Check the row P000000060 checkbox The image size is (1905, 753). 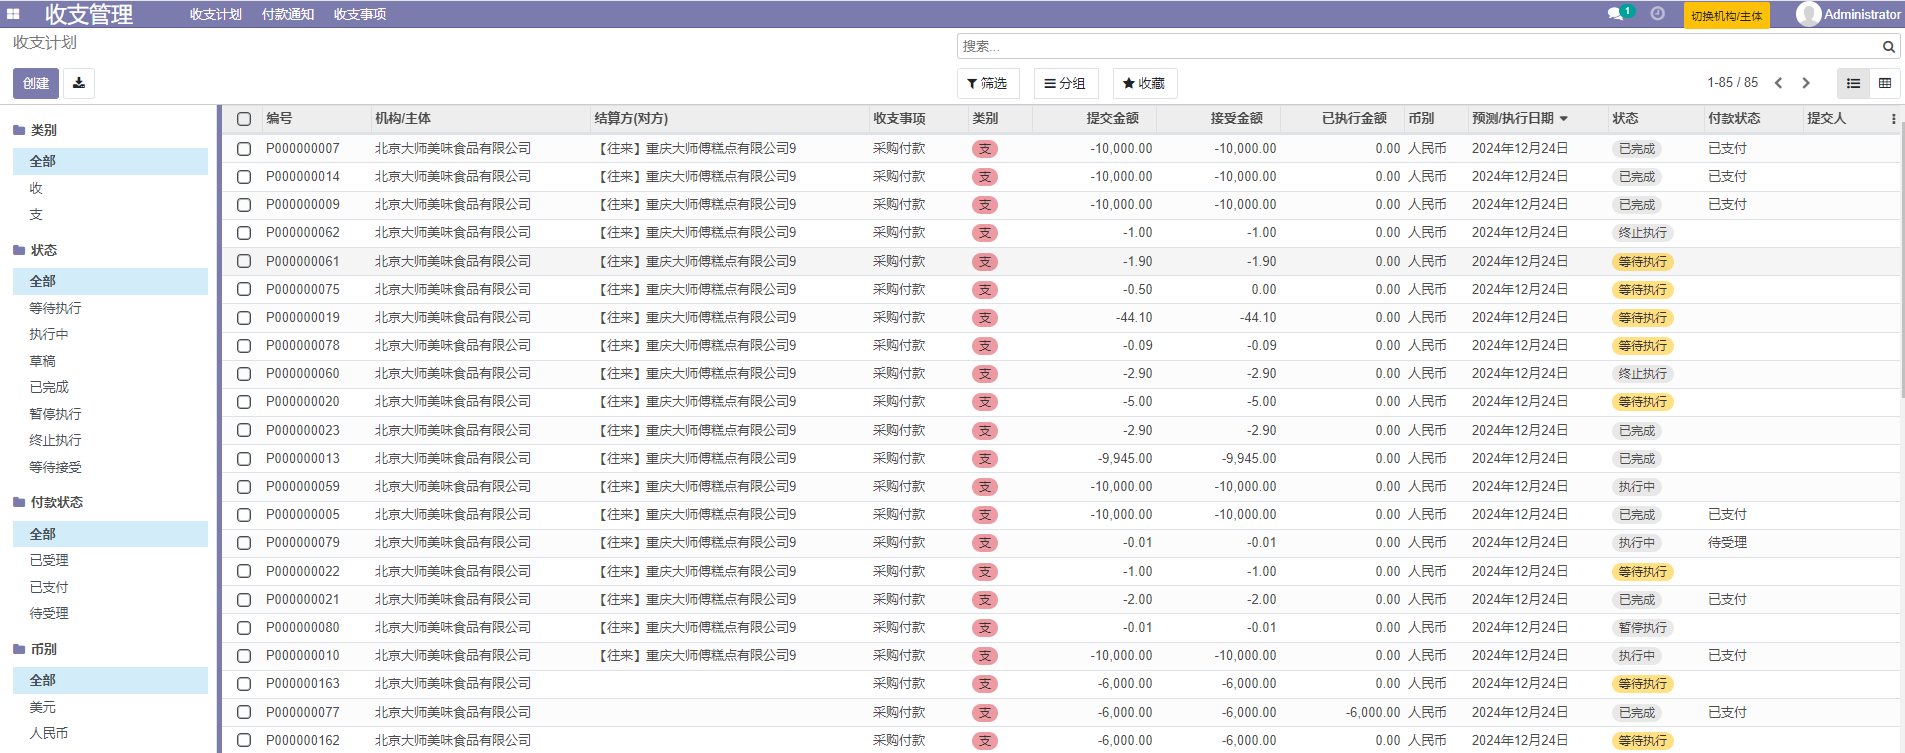[x=244, y=374]
